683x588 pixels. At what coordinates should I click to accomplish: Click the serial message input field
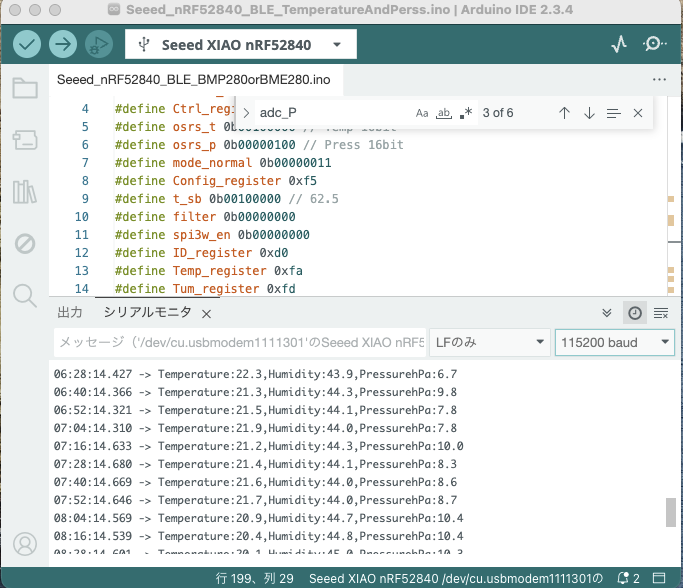pyautogui.click(x=240, y=342)
